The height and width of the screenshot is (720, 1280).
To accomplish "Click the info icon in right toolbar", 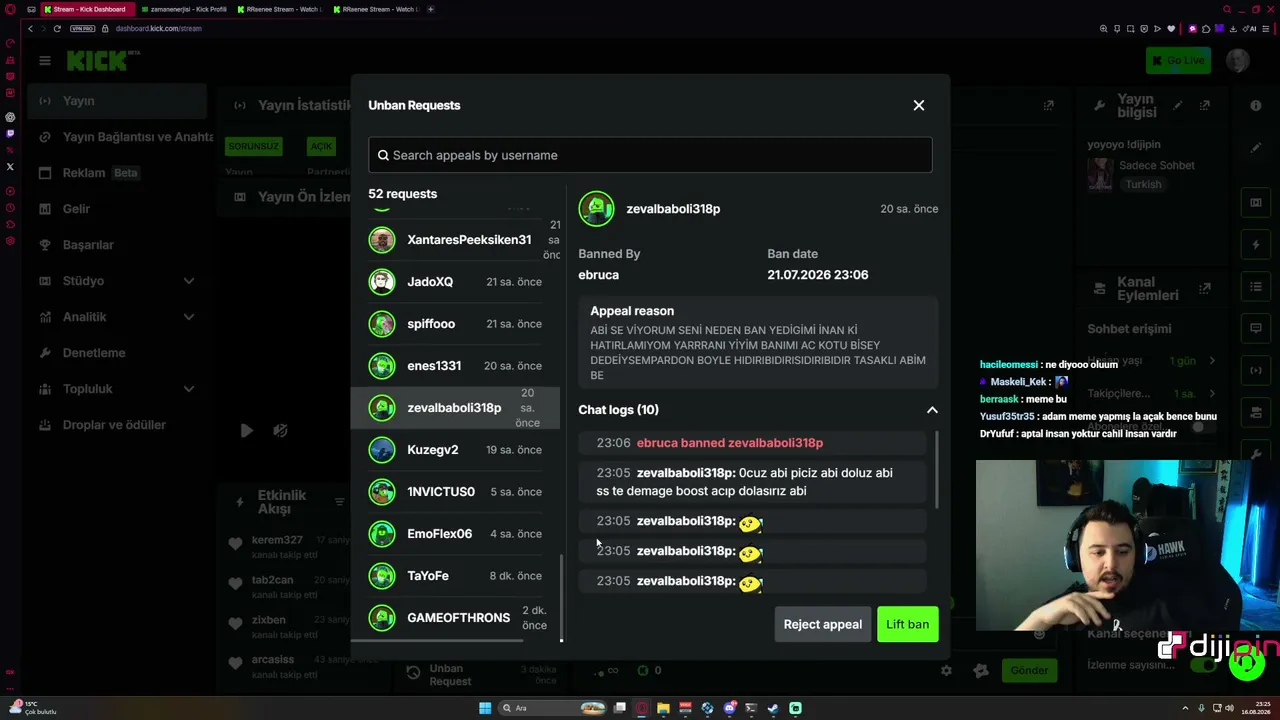I will click(1256, 105).
